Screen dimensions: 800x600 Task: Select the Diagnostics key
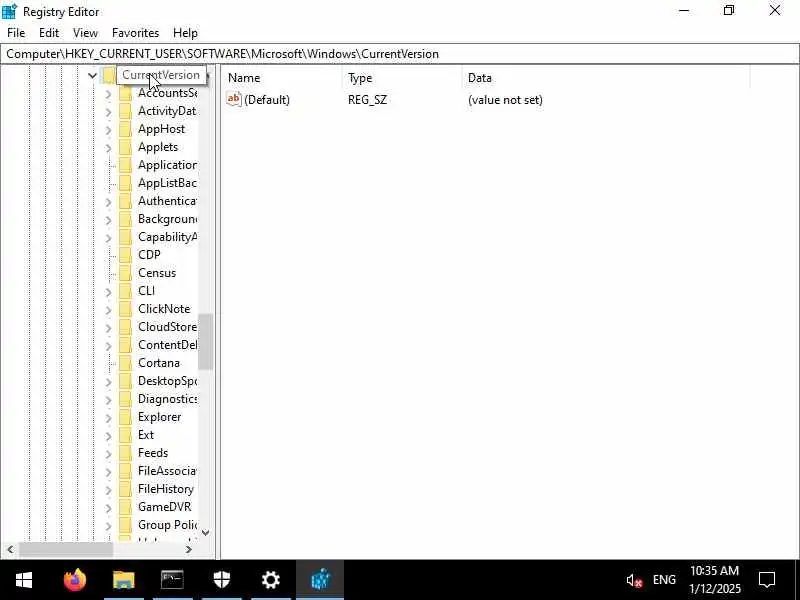[x=167, y=399]
